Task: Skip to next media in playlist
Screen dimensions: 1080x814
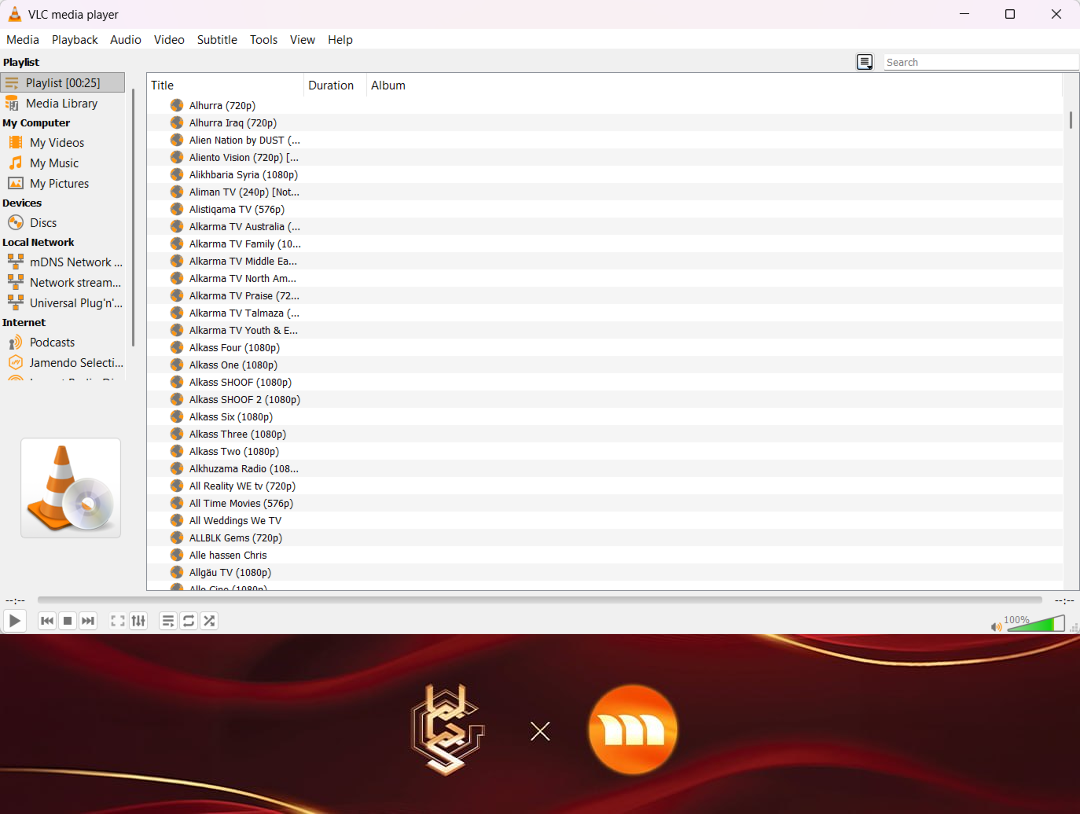Action: tap(88, 620)
